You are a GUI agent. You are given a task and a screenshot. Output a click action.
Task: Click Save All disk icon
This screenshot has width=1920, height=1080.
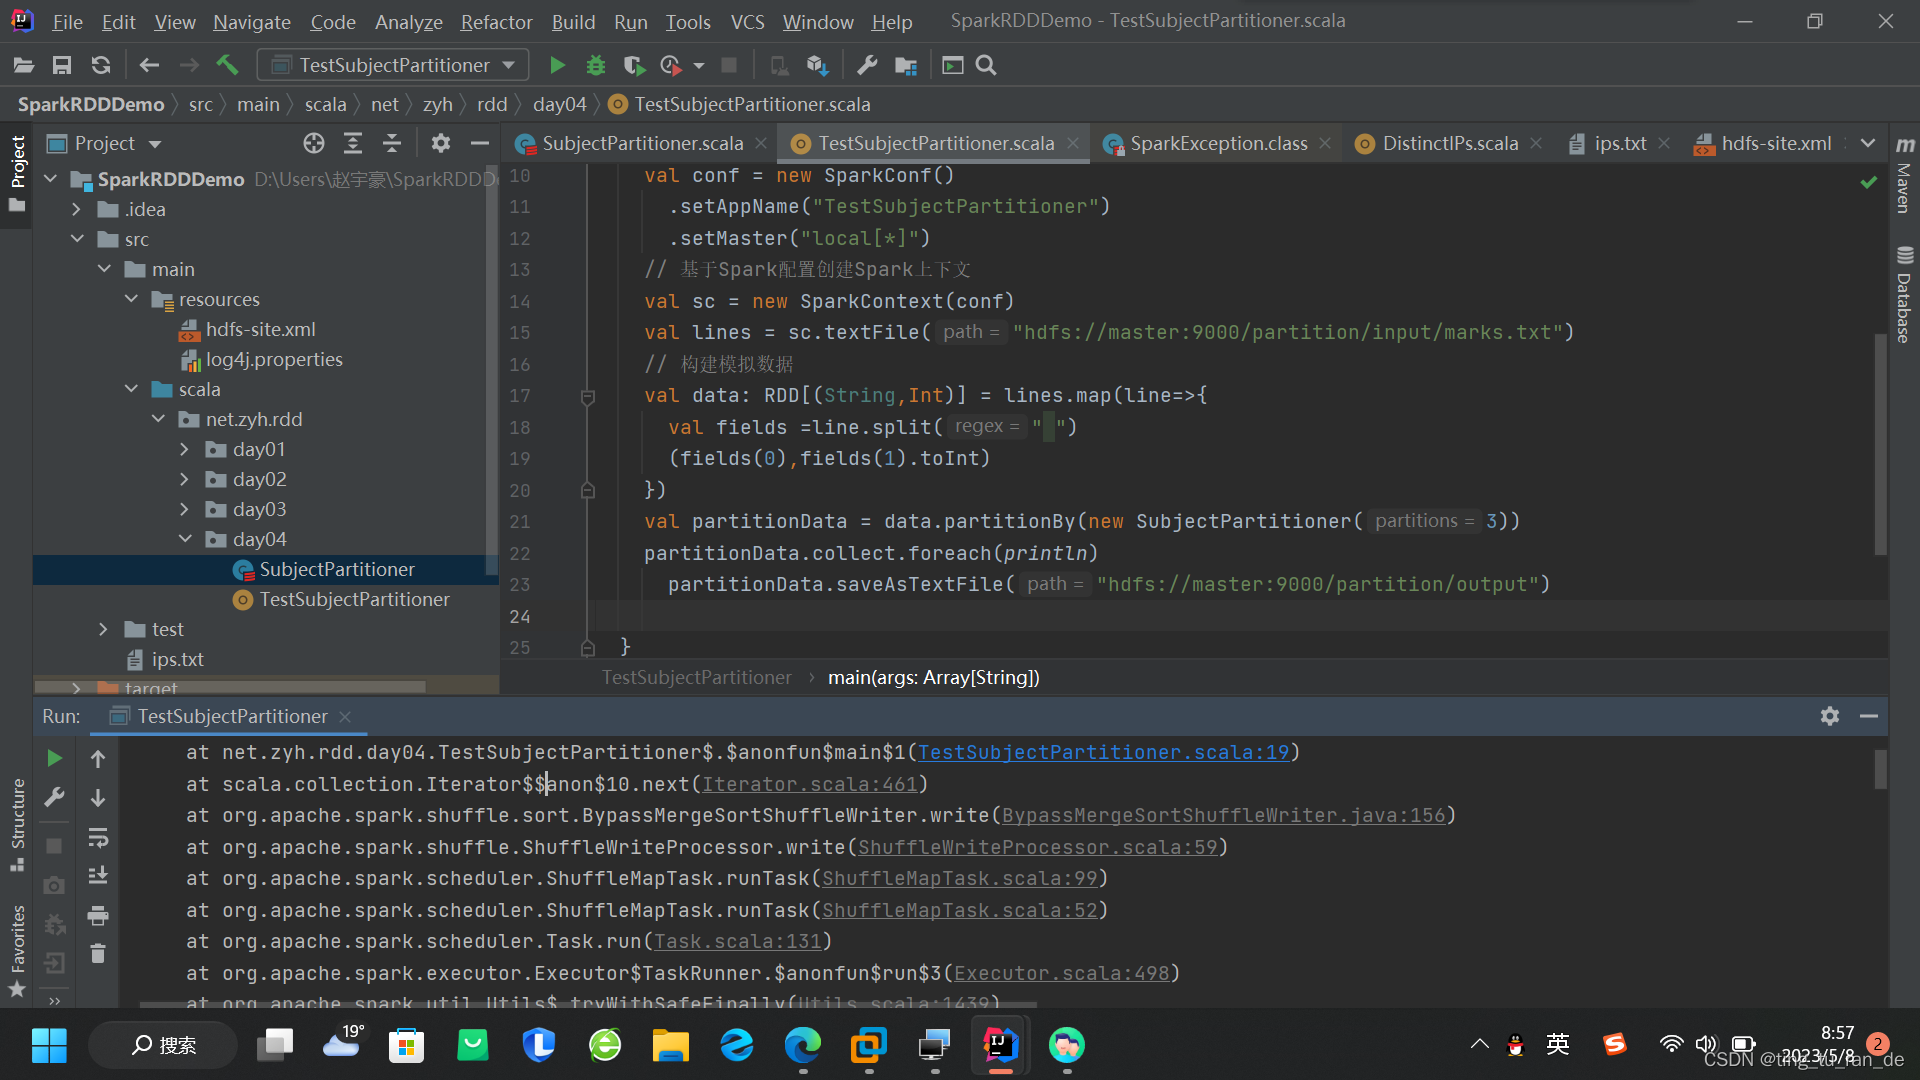pyautogui.click(x=62, y=65)
